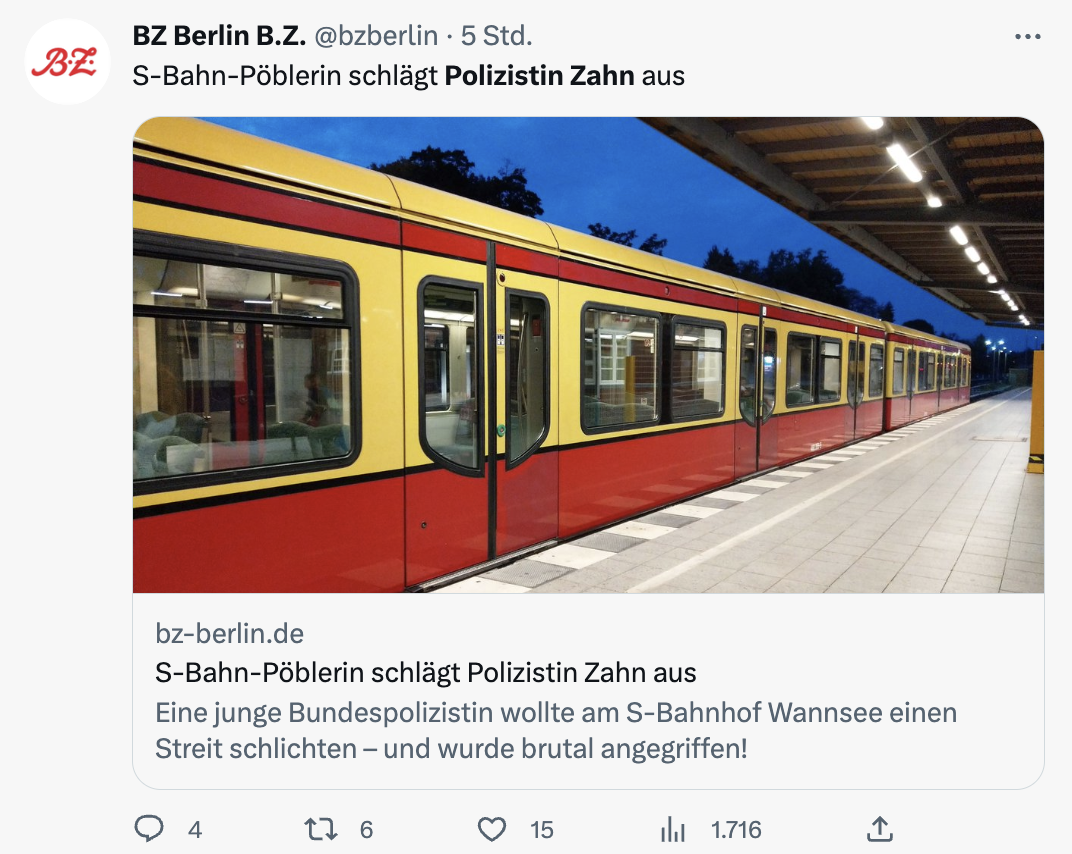
Task: Click the card description about Bundespolizistin
Action: tap(556, 730)
